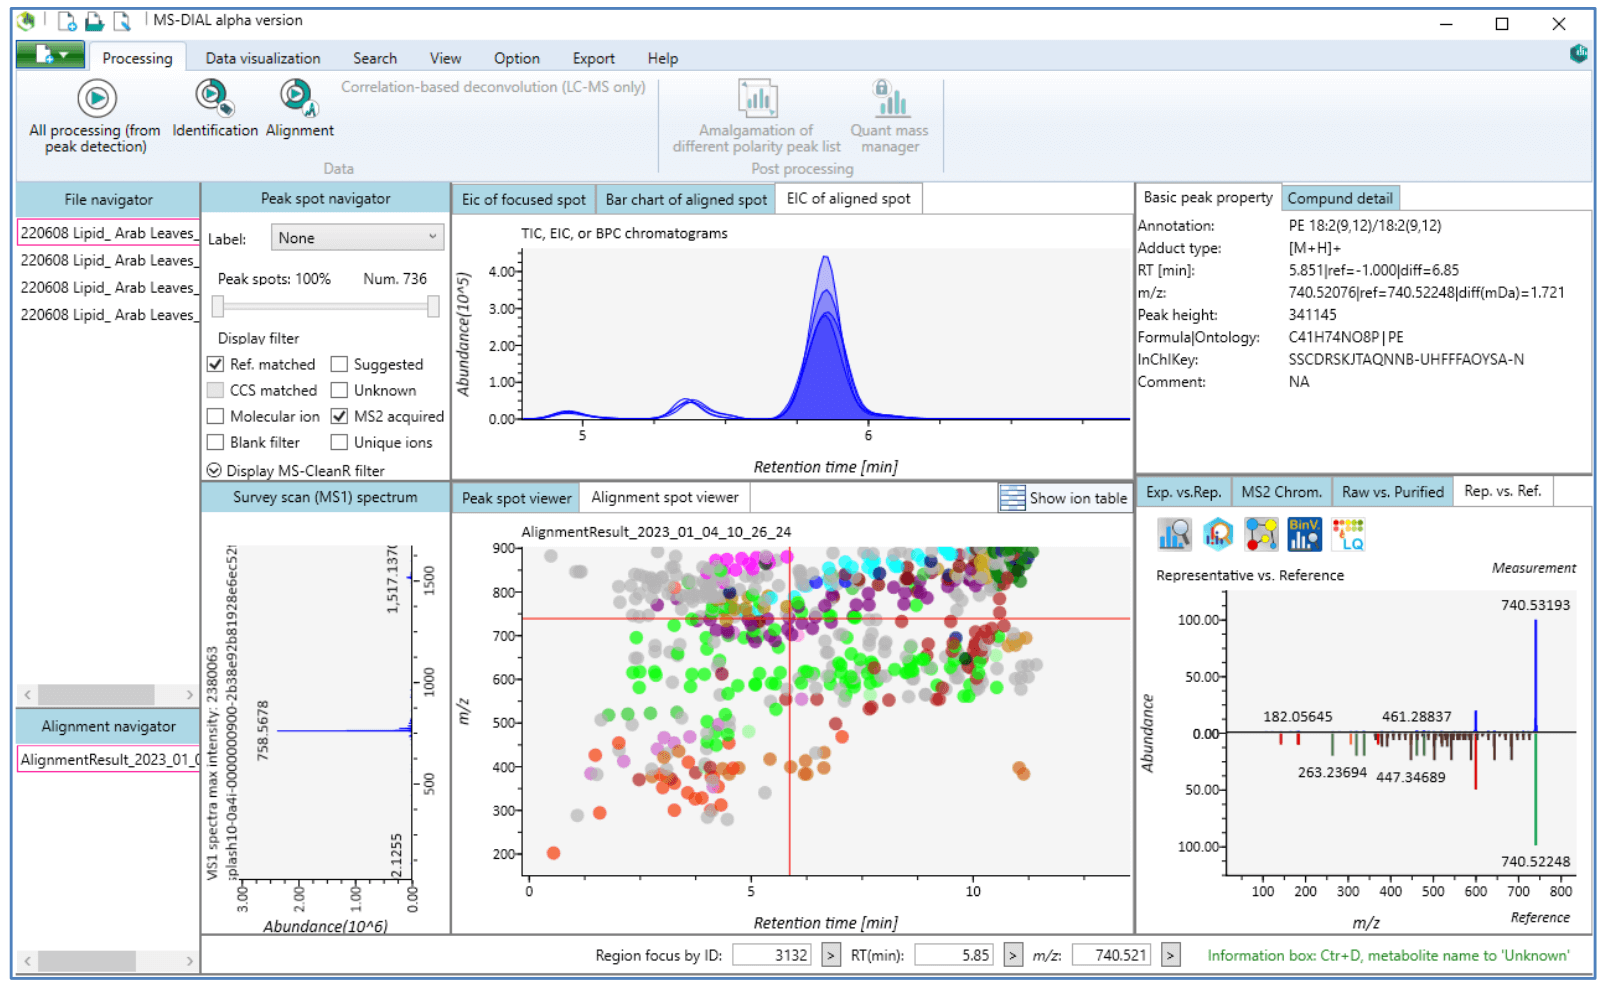Open the green file menu dropdown
The height and width of the screenshot is (989, 1606).
(x=50, y=56)
